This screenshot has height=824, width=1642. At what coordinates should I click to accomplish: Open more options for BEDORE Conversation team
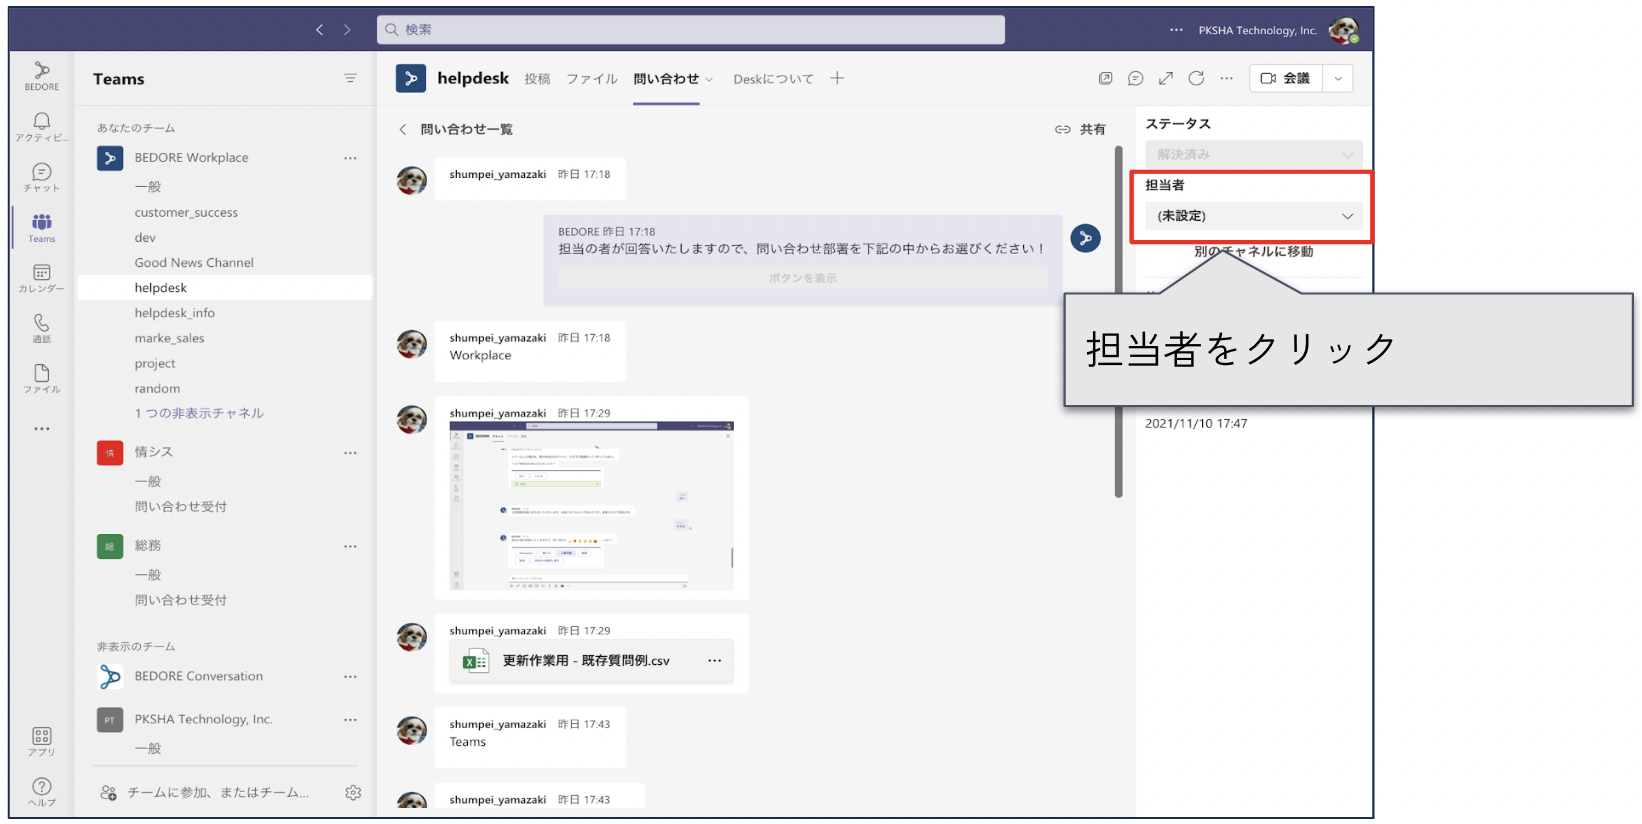pyautogui.click(x=350, y=677)
